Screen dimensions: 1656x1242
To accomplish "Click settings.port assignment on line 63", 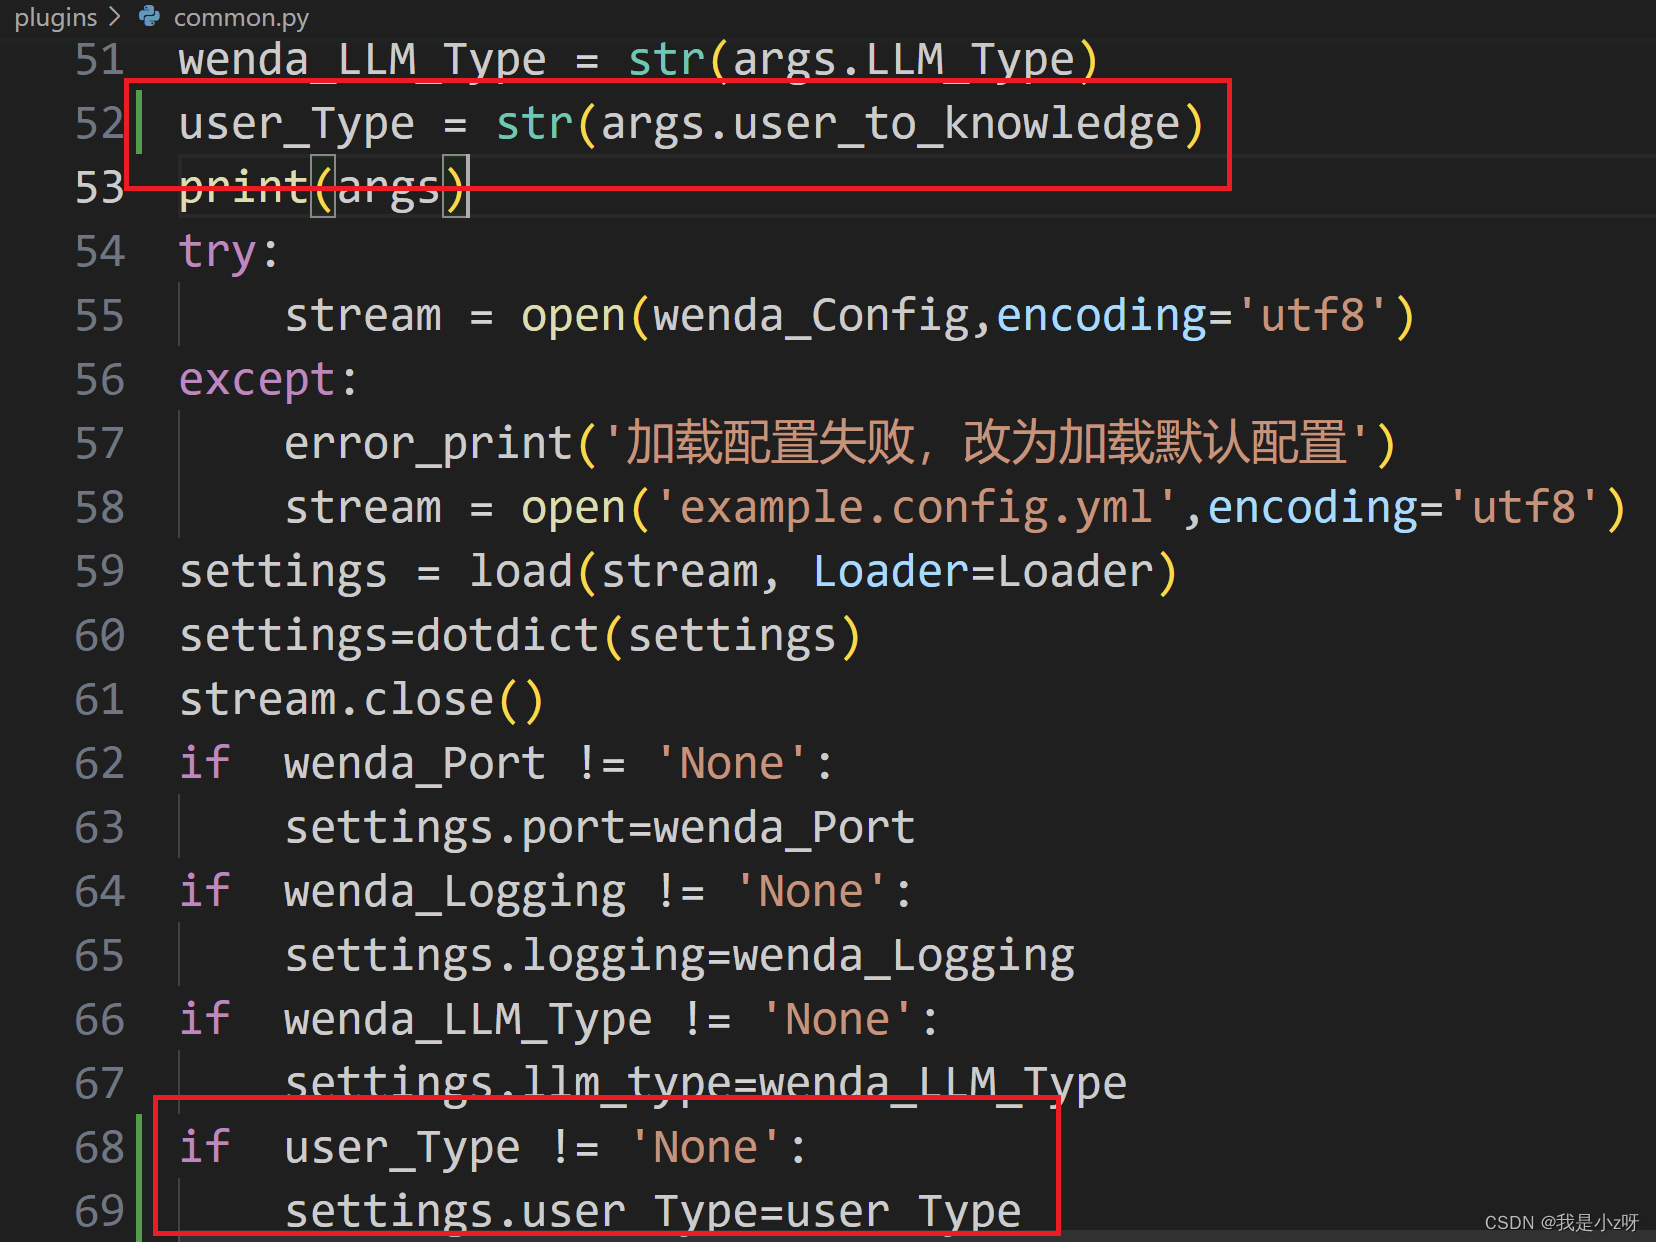I will tap(600, 828).
